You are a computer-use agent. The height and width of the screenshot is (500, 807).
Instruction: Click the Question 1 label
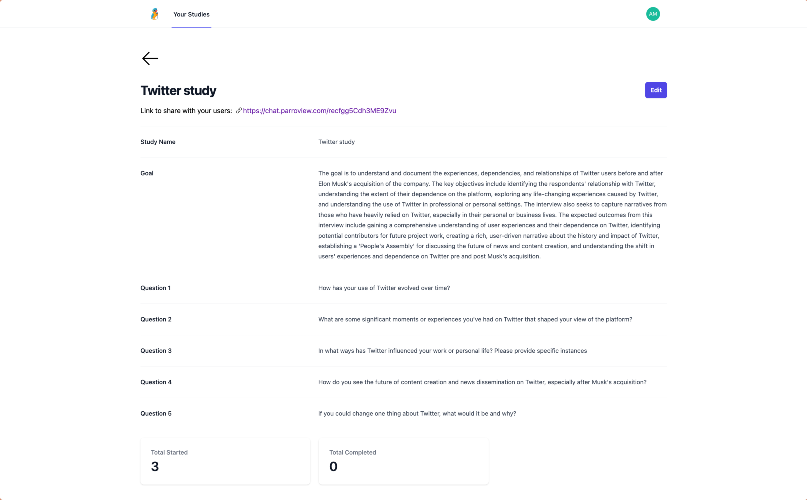pos(156,288)
